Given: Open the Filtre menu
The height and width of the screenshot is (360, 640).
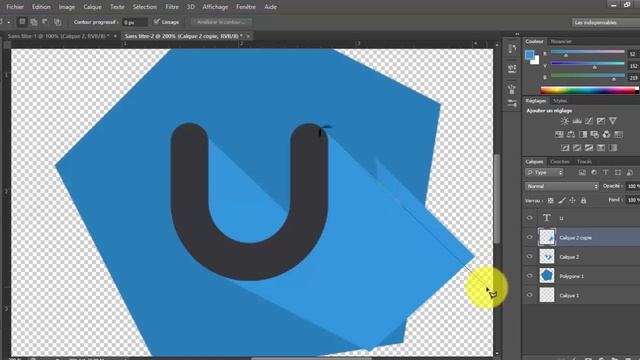Looking at the screenshot, I should pyautogui.click(x=172, y=7).
